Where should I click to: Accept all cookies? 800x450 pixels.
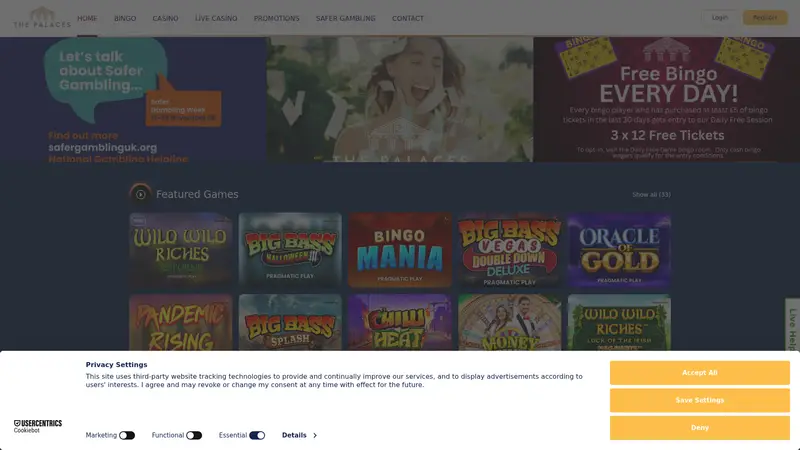[x=699, y=372]
